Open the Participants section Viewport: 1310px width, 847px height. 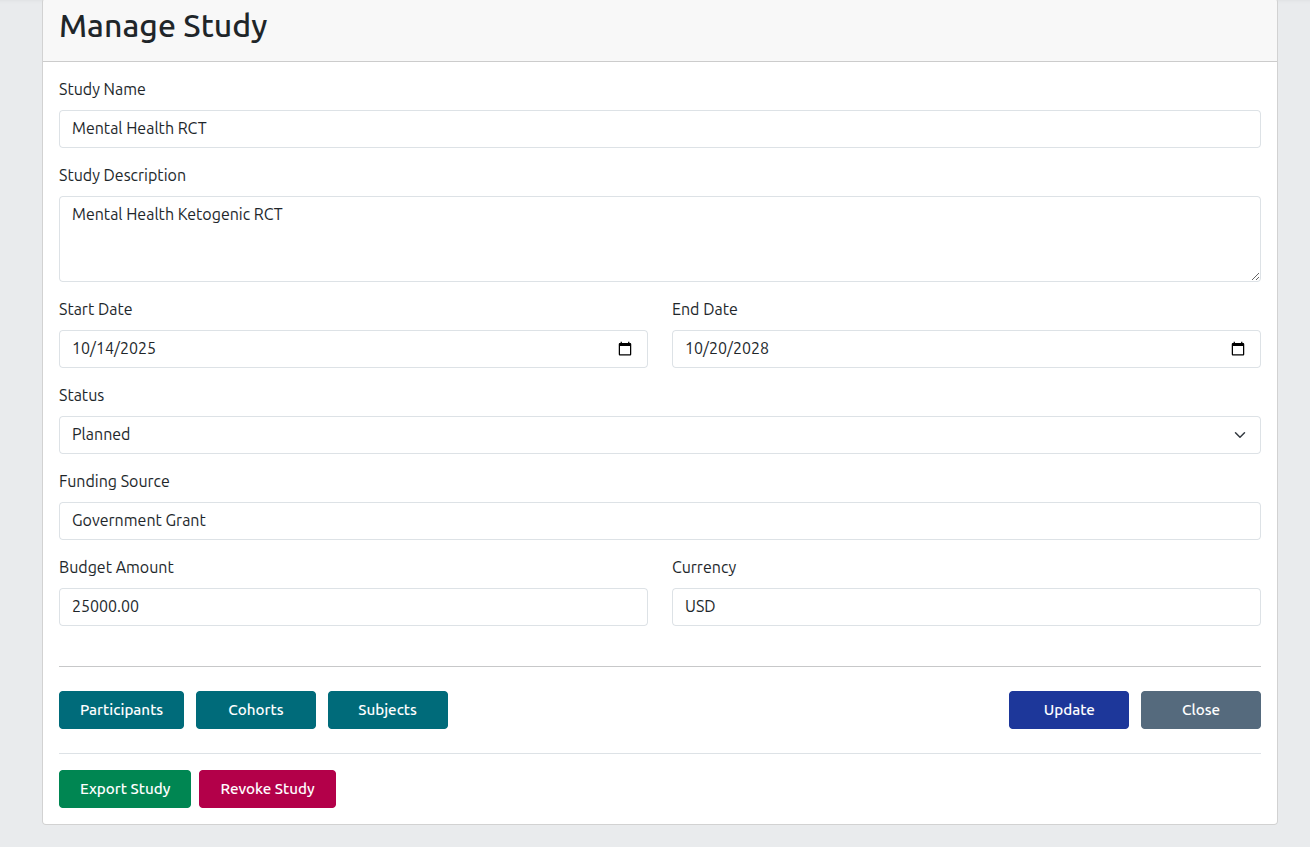121,710
